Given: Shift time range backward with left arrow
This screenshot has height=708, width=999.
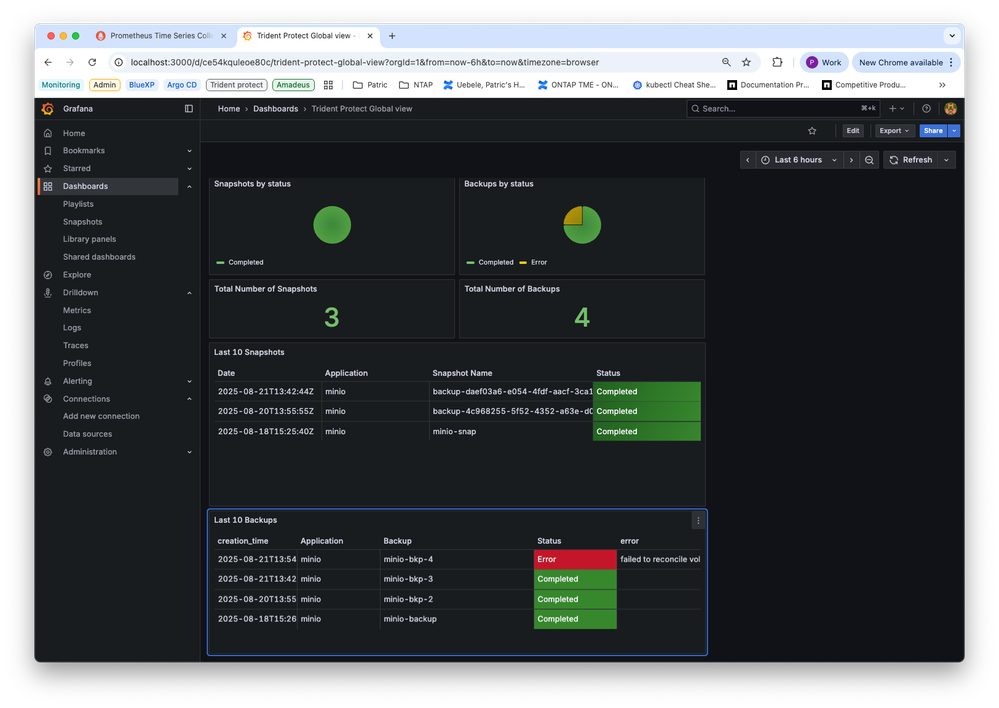Looking at the screenshot, I should (x=748, y=160).
